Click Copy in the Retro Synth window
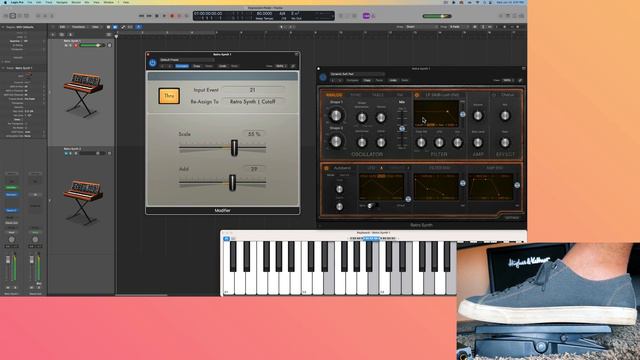 367,80
